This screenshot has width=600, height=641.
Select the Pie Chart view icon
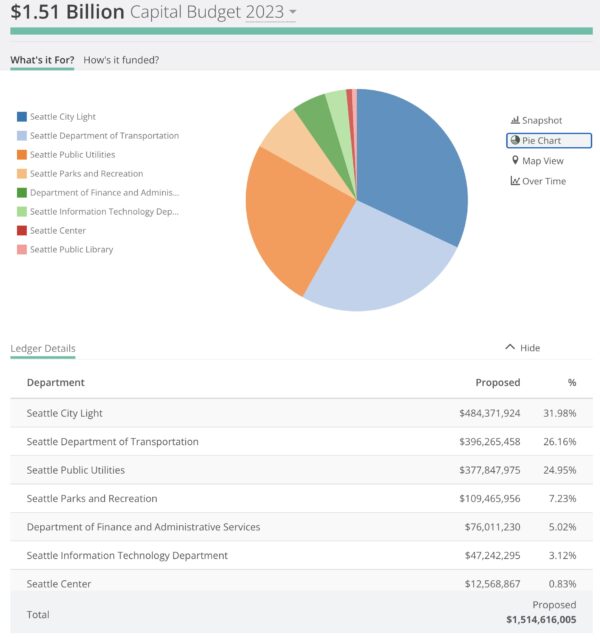[514, 141]
